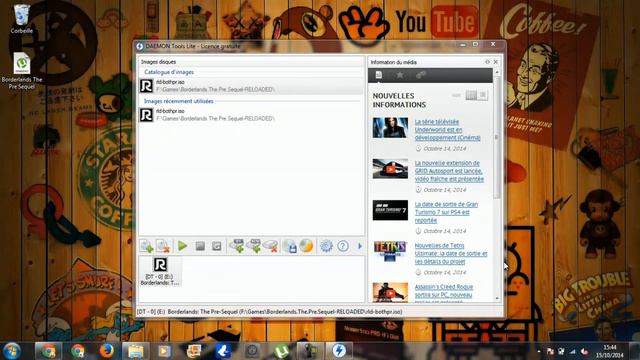Image resolution: width=640 pixels, height=360 pixels.
Task: Click the Images récemment utilisées group header
Action: coord(179,101)
